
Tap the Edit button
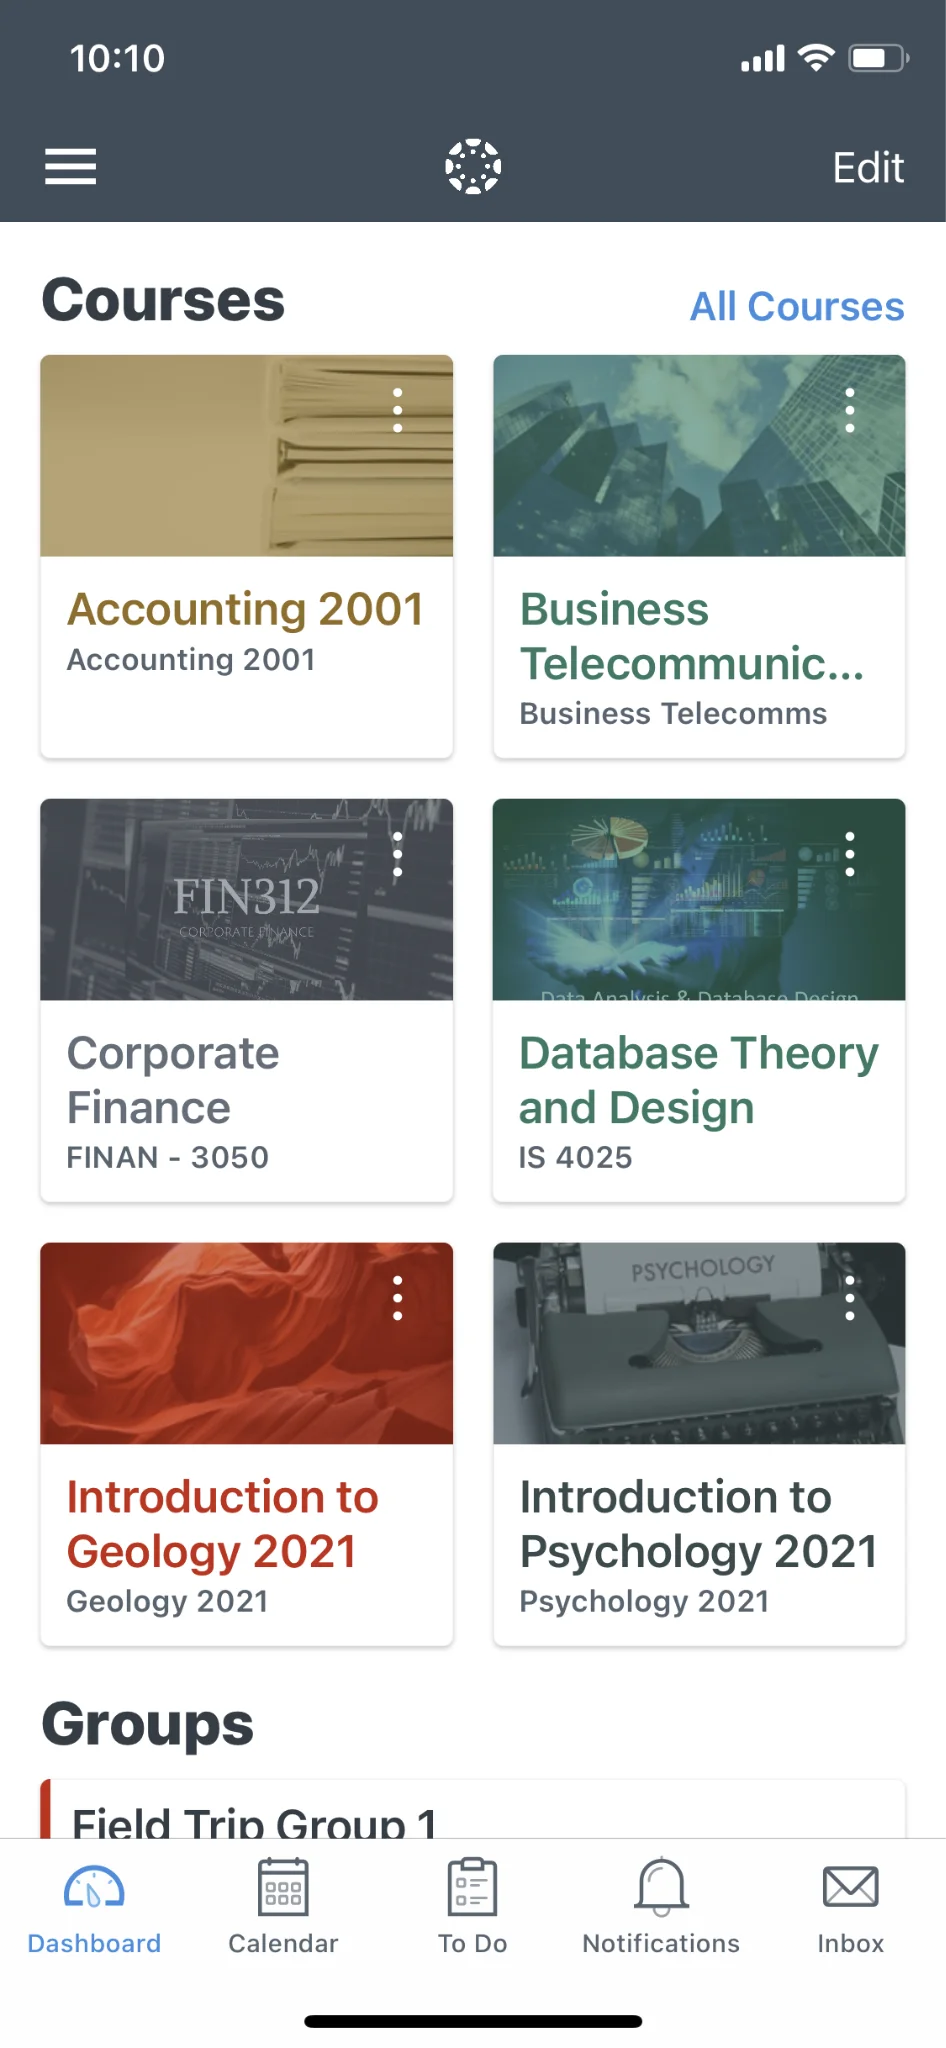click(868, 167)
